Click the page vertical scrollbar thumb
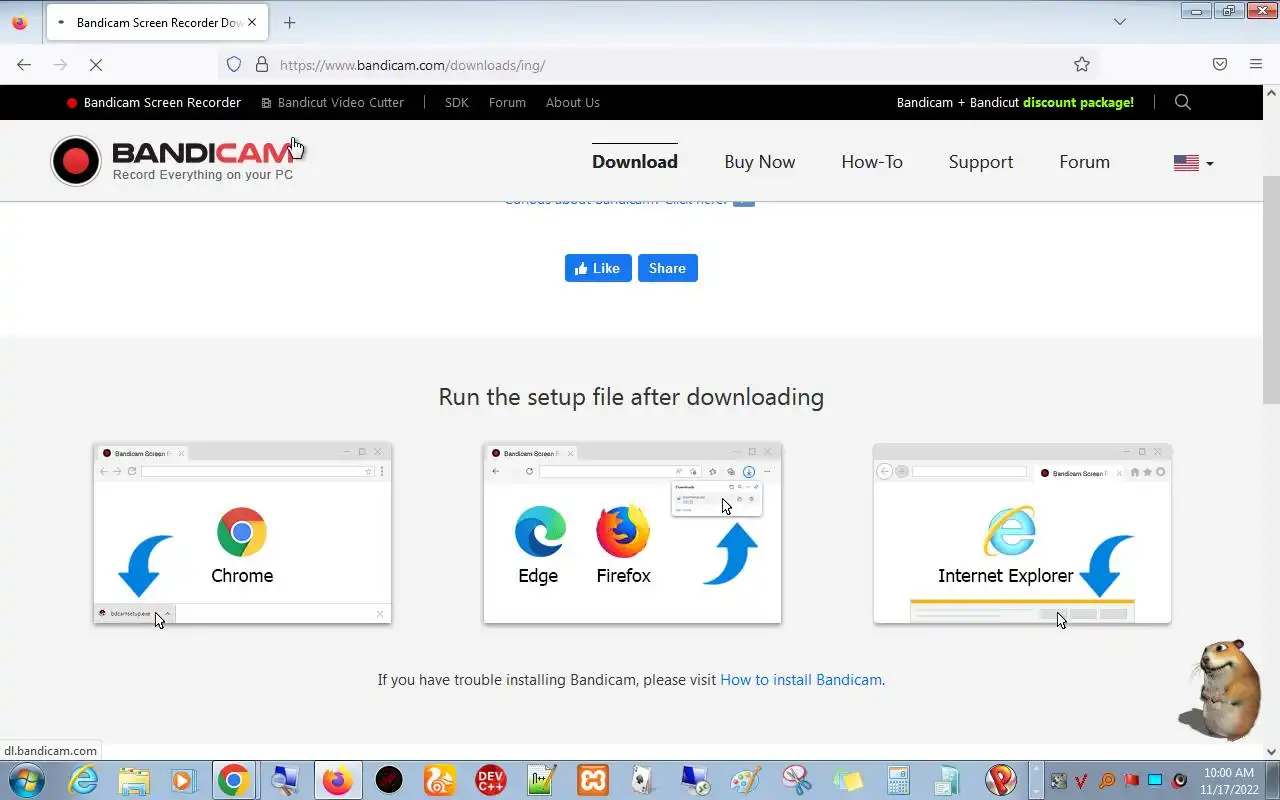 1271,290
